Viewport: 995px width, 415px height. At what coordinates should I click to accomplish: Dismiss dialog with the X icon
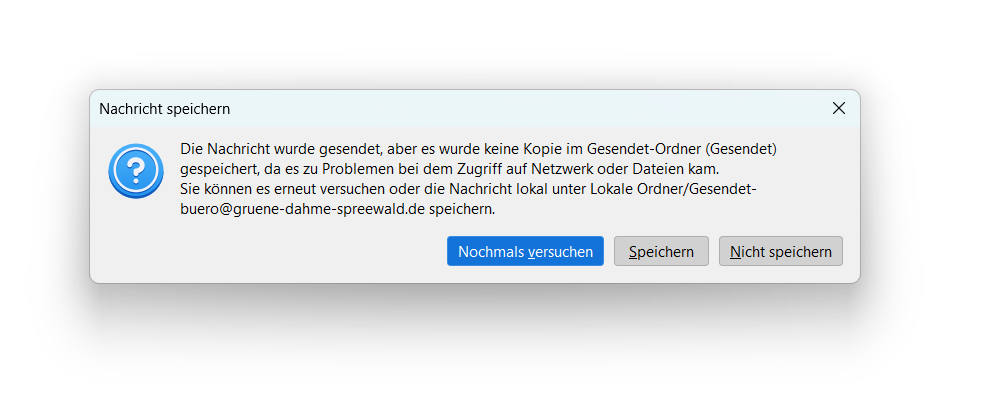click(x=838, y=109)
